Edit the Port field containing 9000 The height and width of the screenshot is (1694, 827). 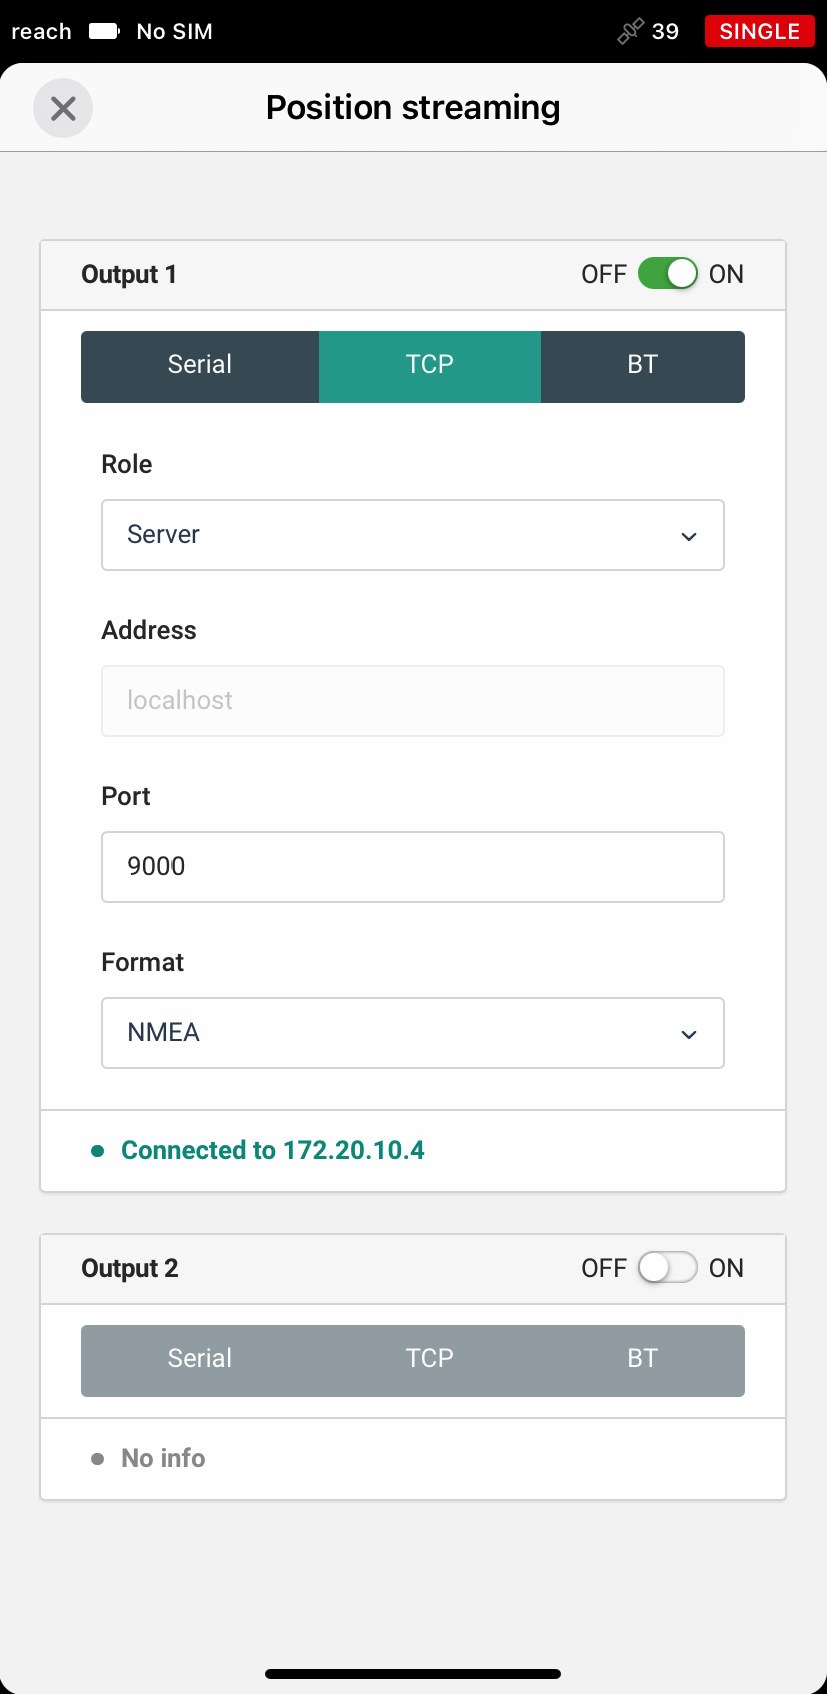click(413, 867)
